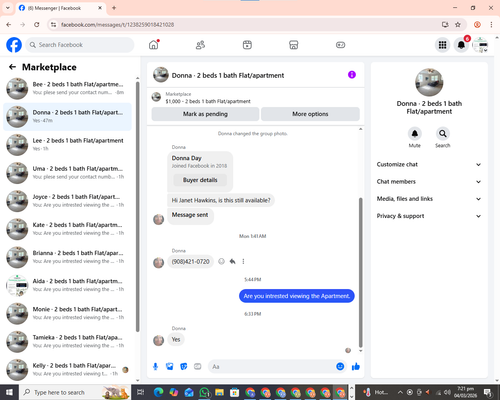React to the phone number message
The width and height of the screenshot is (500, 400).
[x=221, y=261]
